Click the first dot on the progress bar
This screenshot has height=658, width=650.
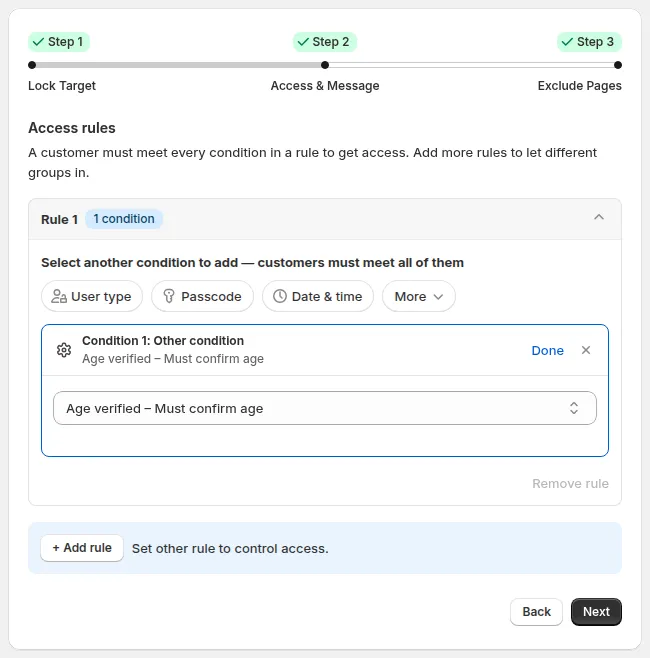point(32,65)
